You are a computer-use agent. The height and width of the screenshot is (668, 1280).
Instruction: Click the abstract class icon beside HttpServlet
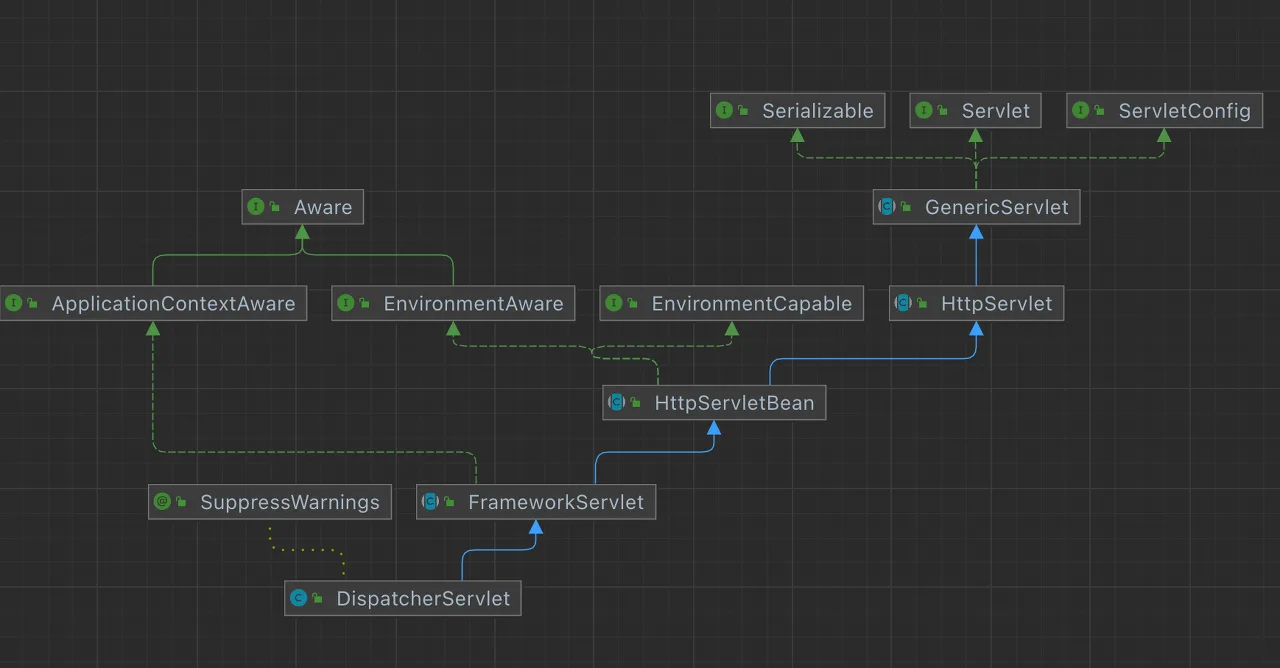coord(903,303)
